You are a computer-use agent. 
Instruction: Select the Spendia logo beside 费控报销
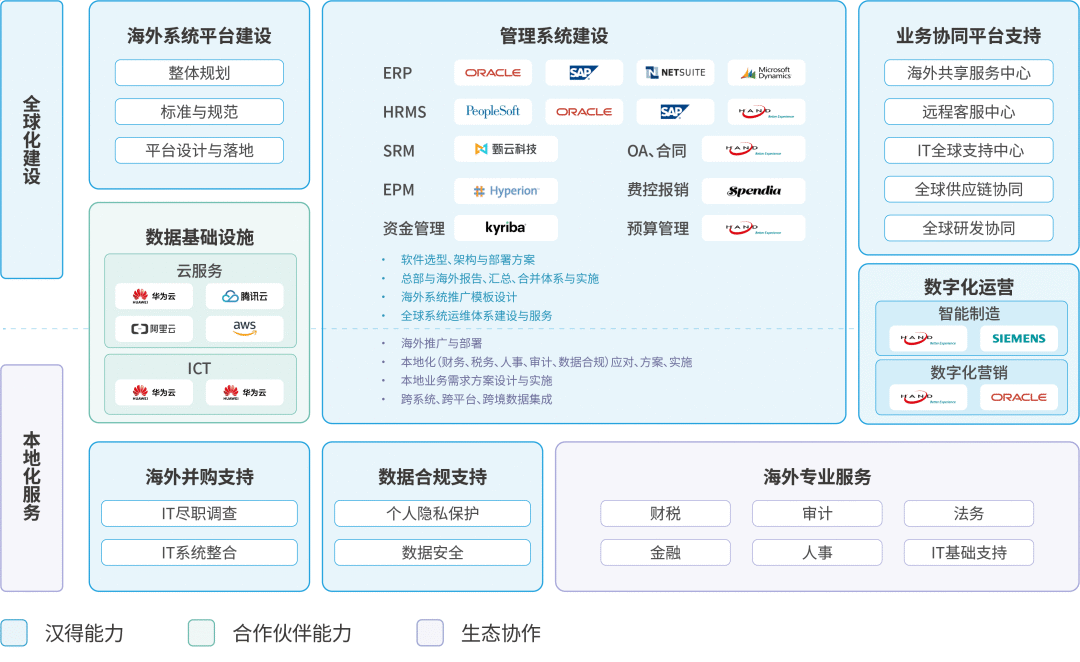[753, 191]
